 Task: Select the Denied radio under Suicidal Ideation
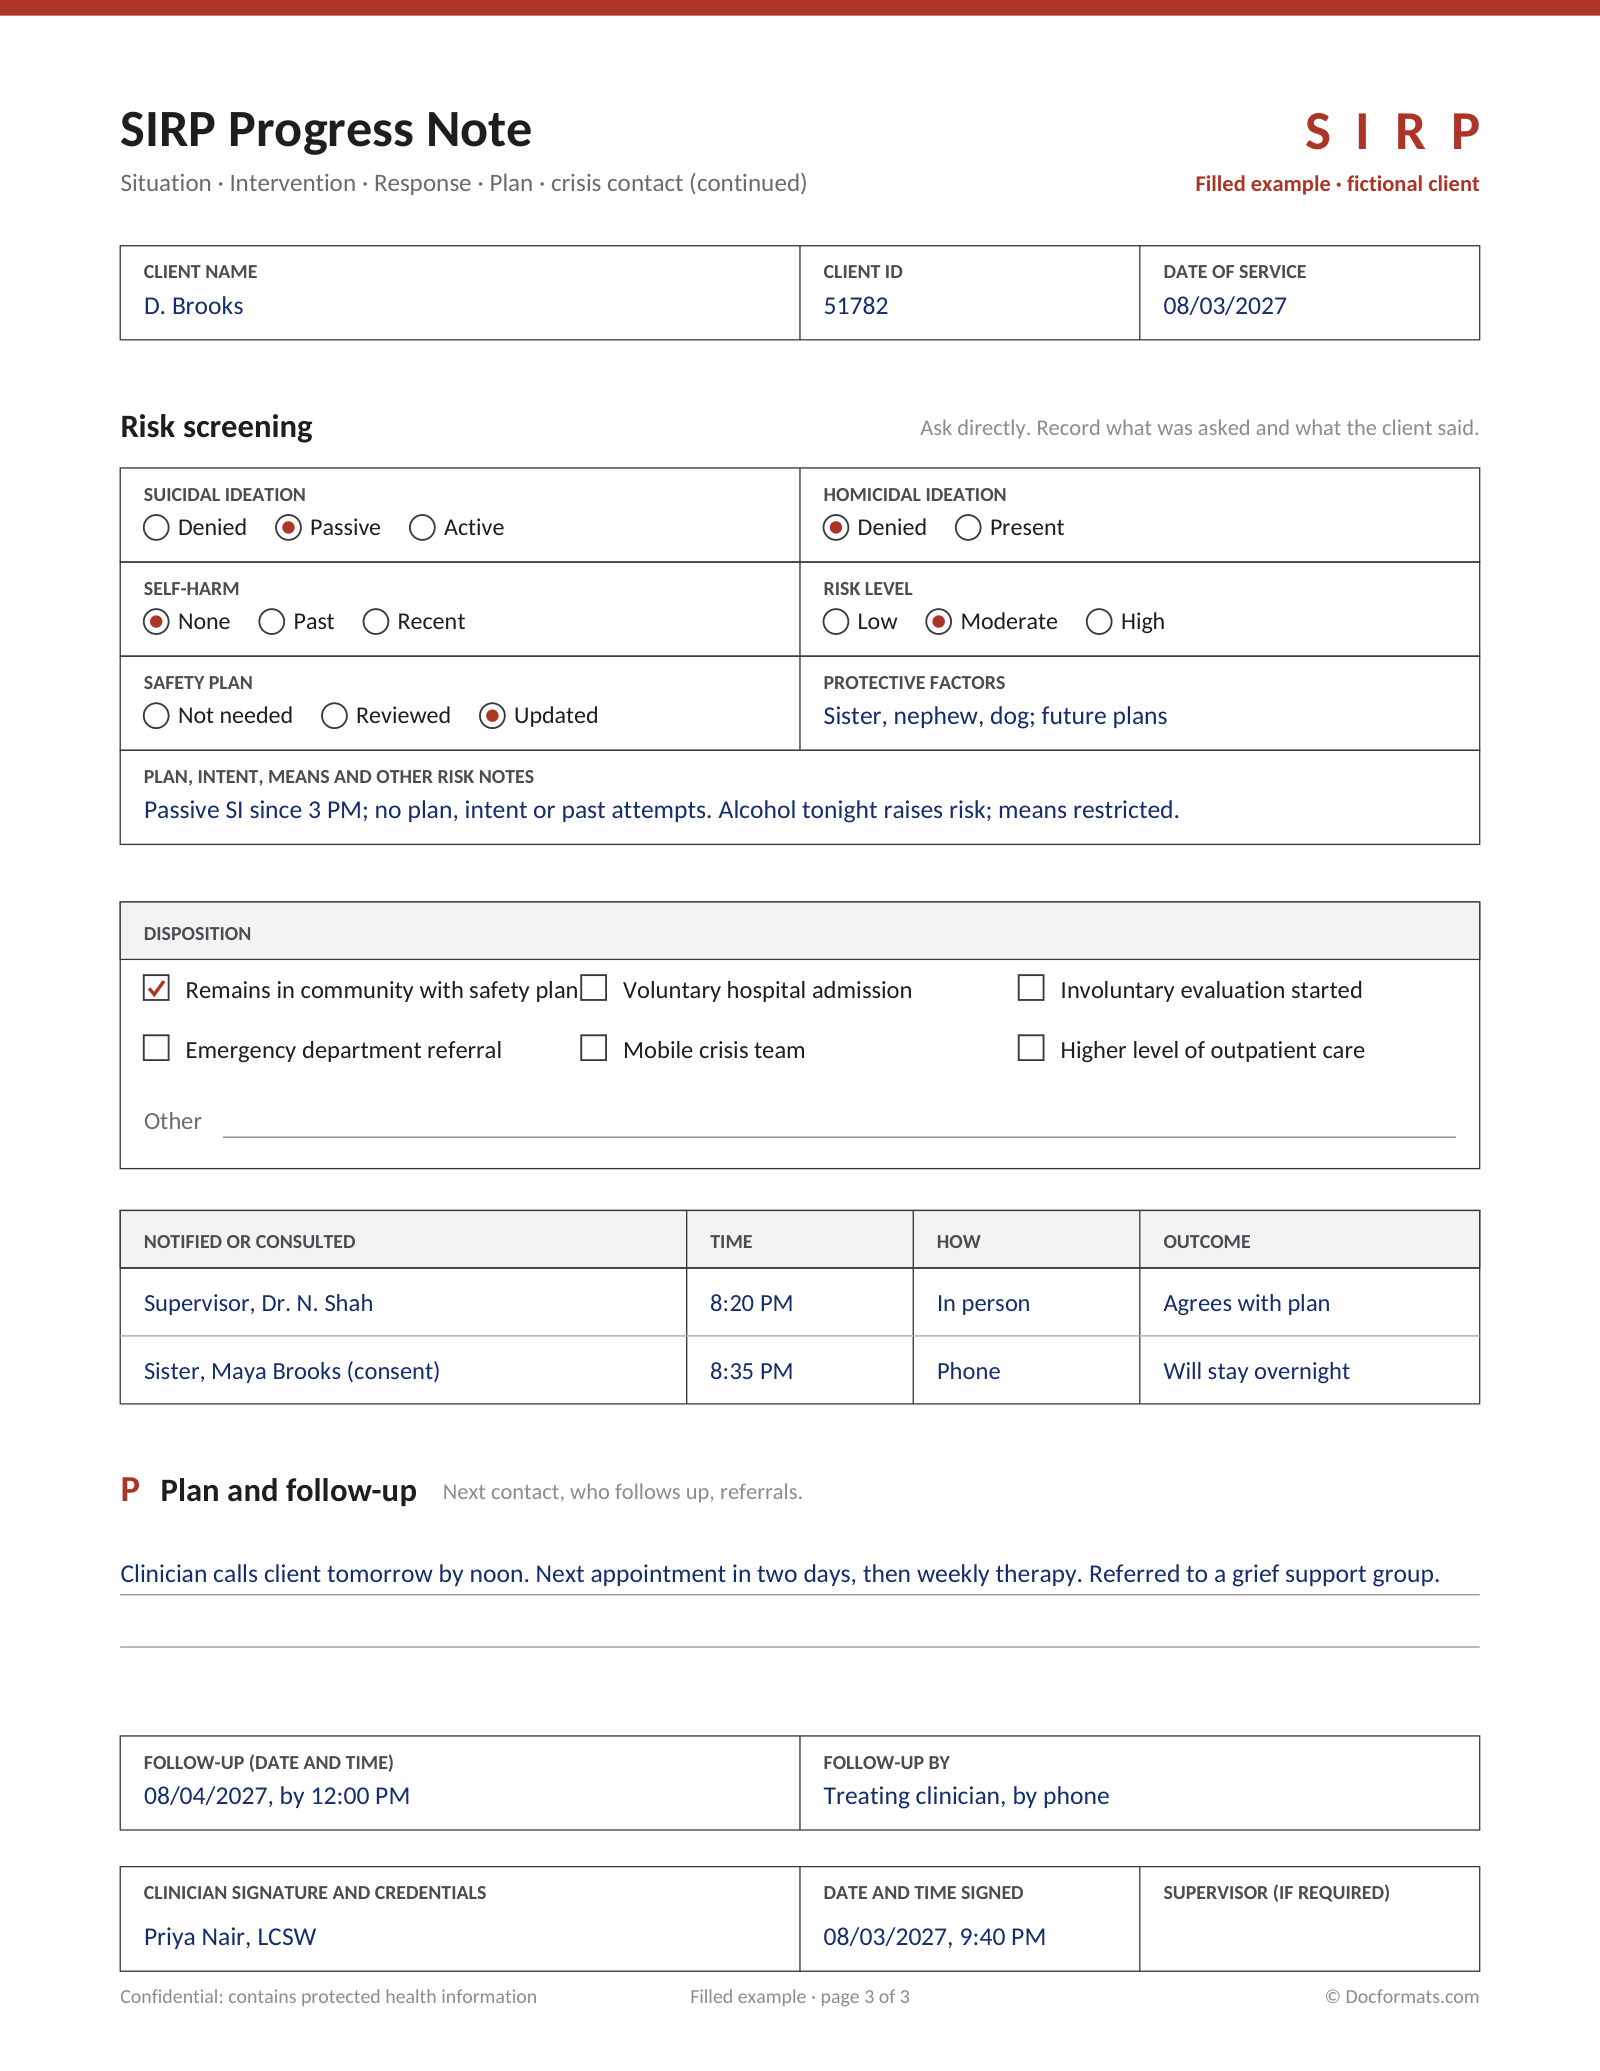[156, 527]
